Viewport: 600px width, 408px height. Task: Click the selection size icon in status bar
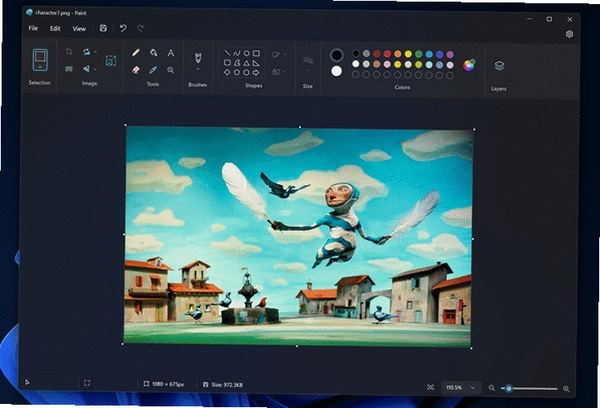87,383
